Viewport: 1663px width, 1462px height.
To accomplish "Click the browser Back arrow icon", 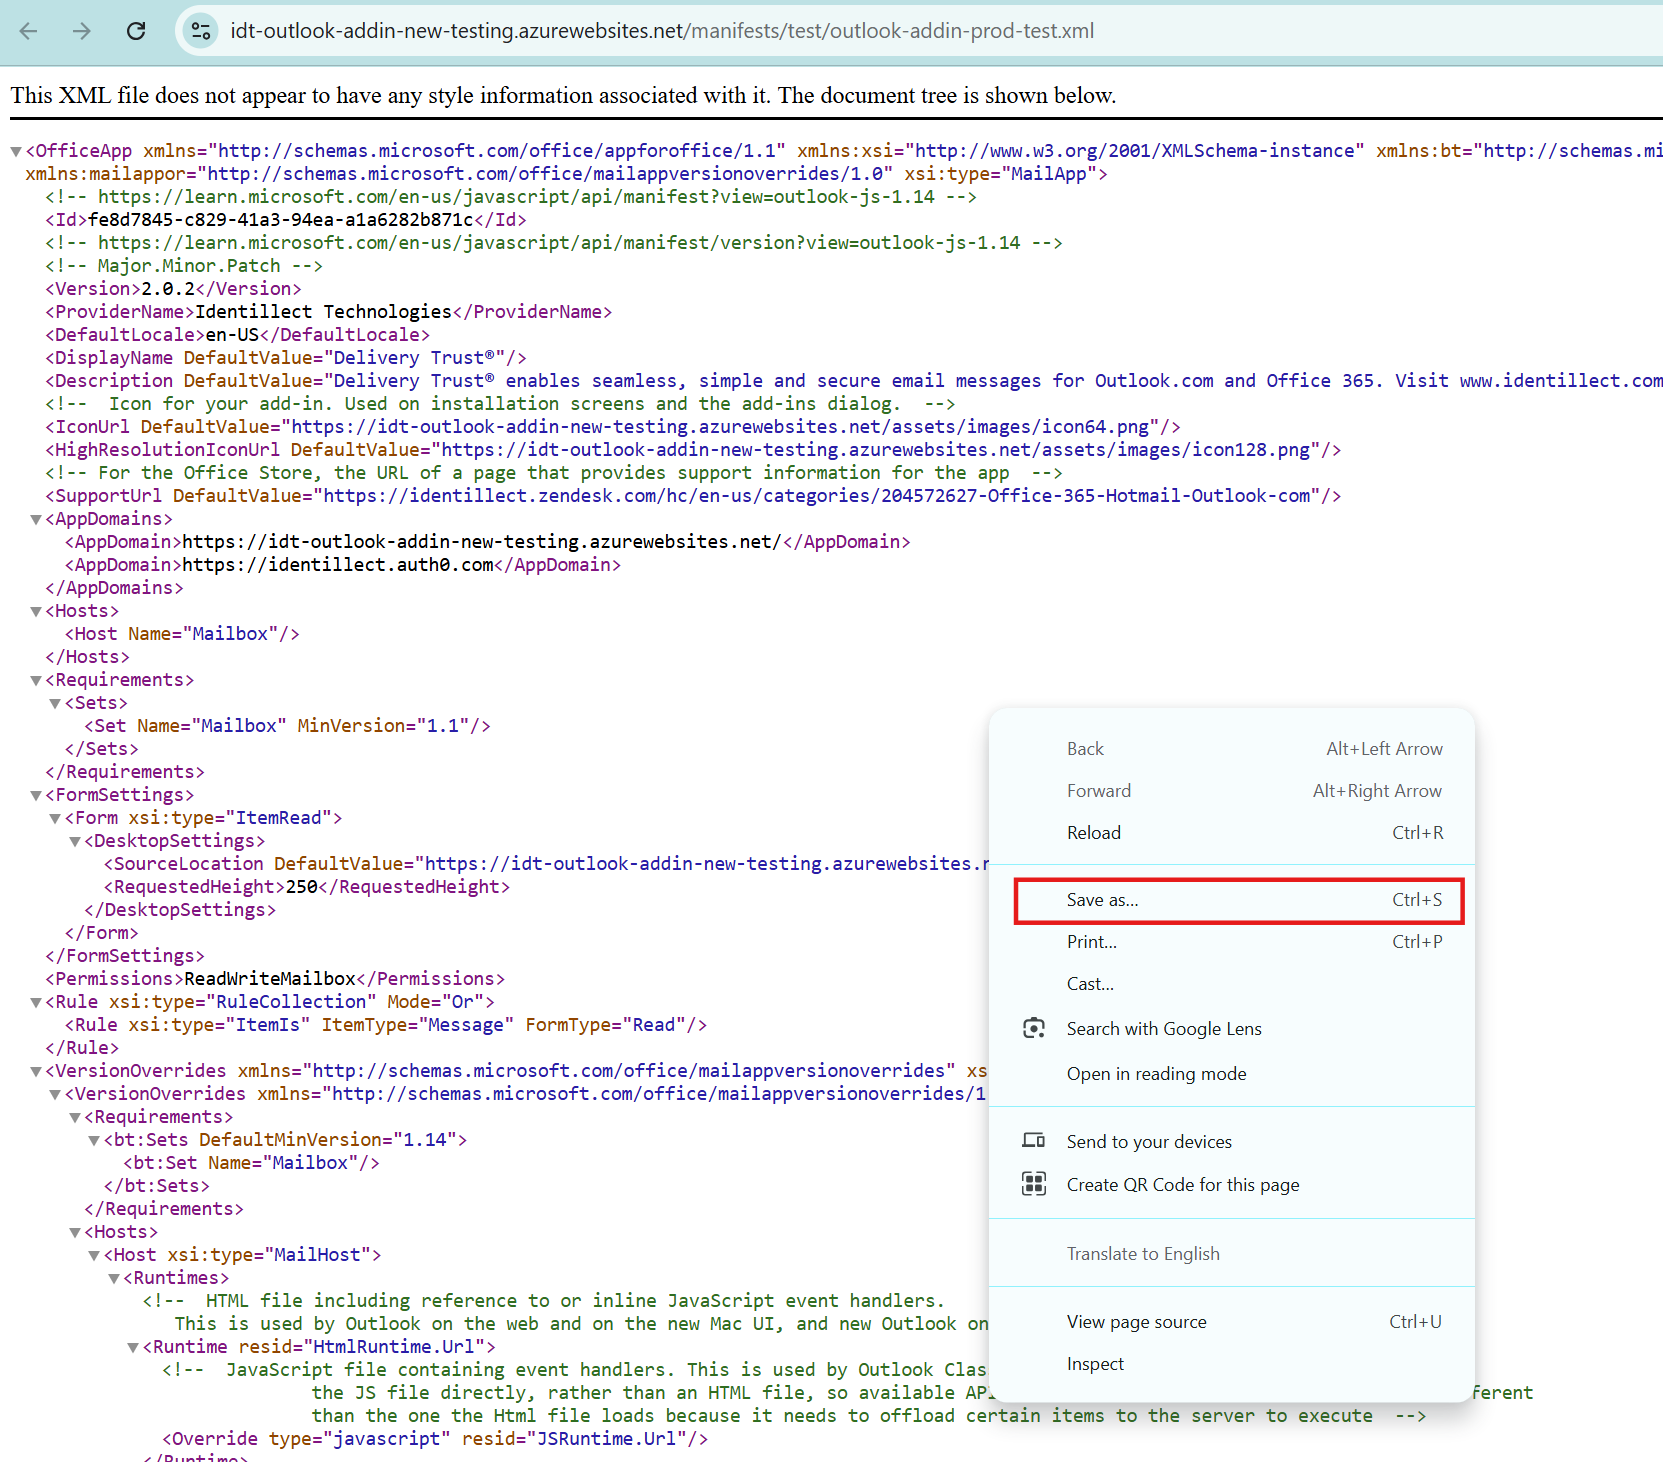I will 28,31.
